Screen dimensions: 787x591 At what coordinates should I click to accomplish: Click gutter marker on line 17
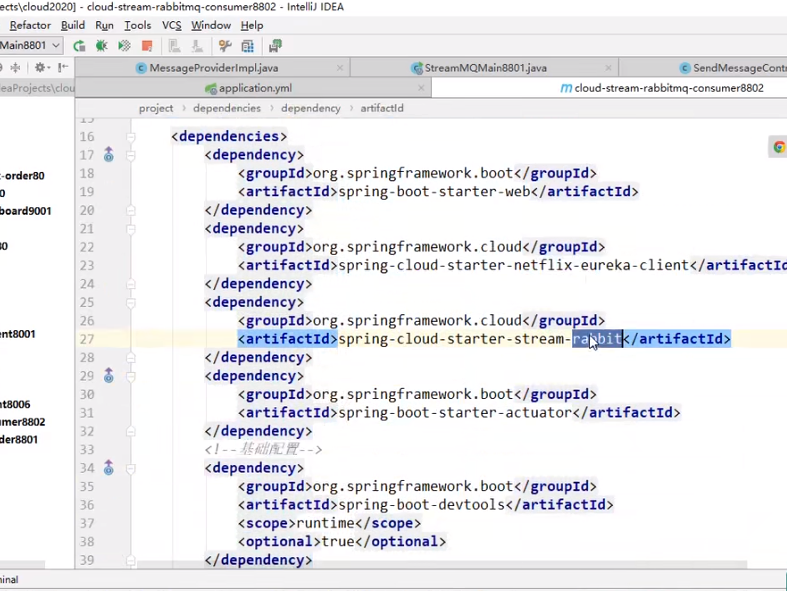tap(108, 155)
